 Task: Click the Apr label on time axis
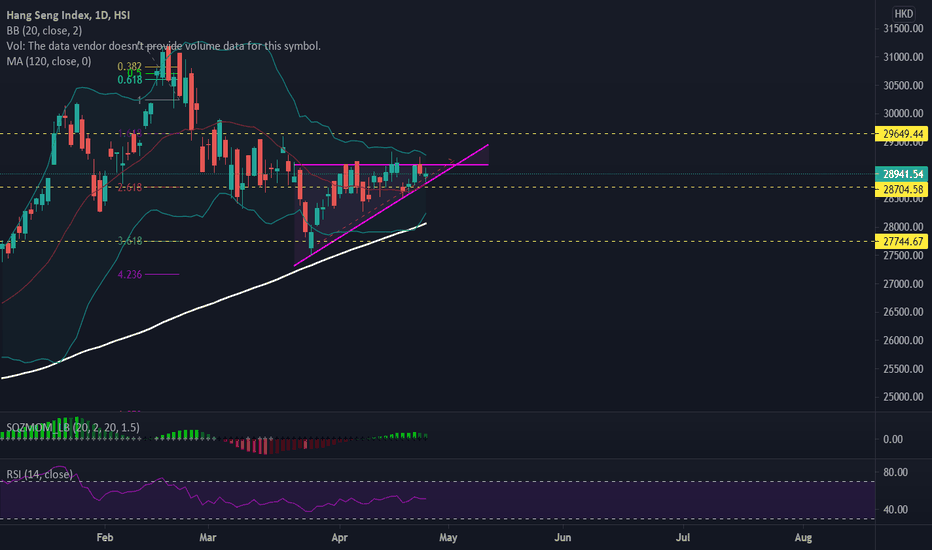point(339,538)
